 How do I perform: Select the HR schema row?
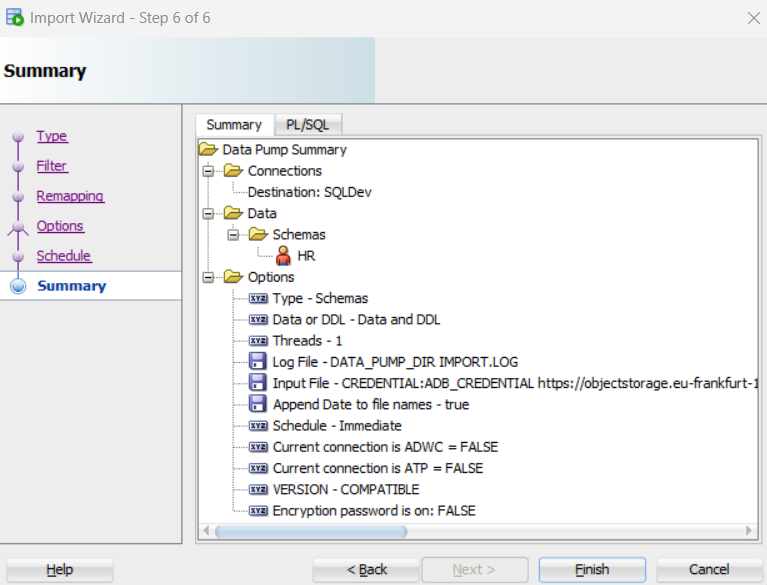click(x=306, y=256)
